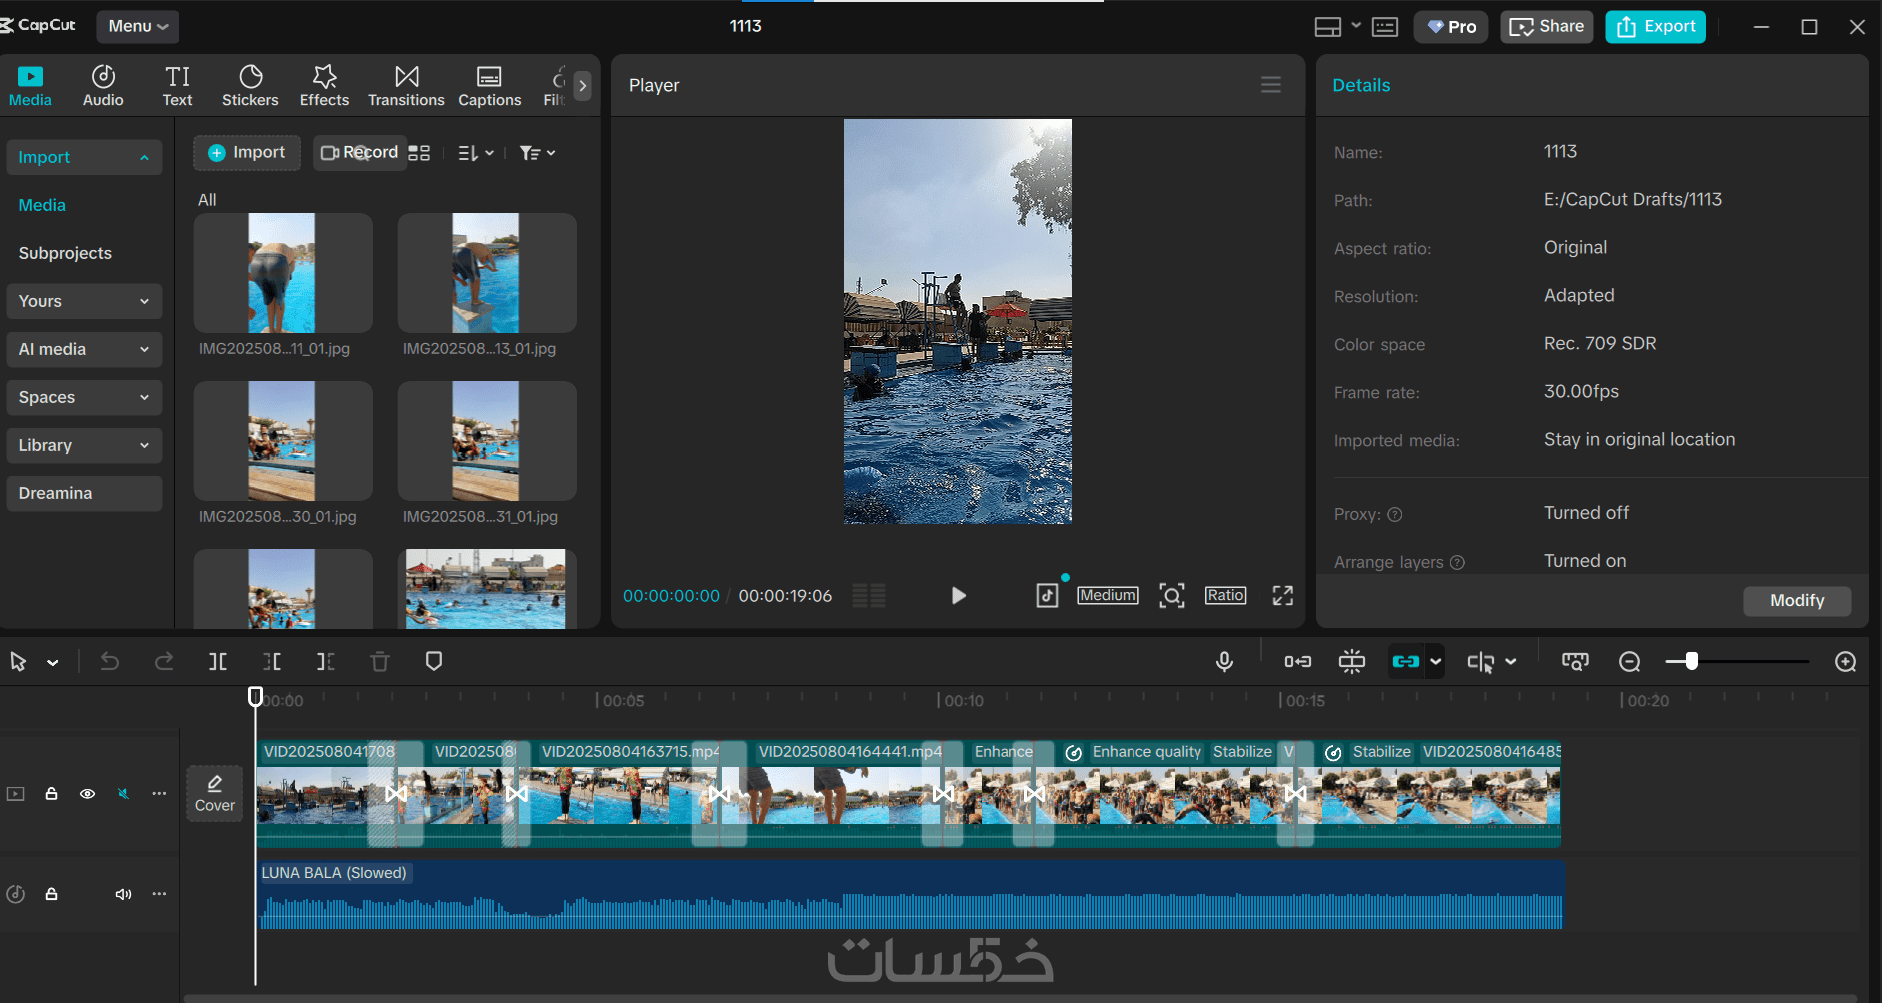Expand the AI media section
1882x1003 pixels.
84,349
